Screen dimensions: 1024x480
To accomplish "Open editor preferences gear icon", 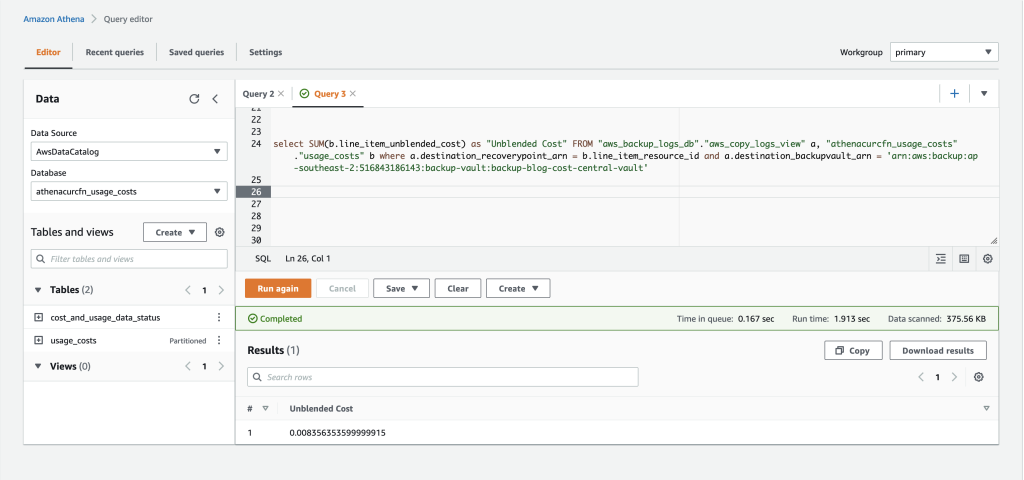I will (x=987, y=259).
